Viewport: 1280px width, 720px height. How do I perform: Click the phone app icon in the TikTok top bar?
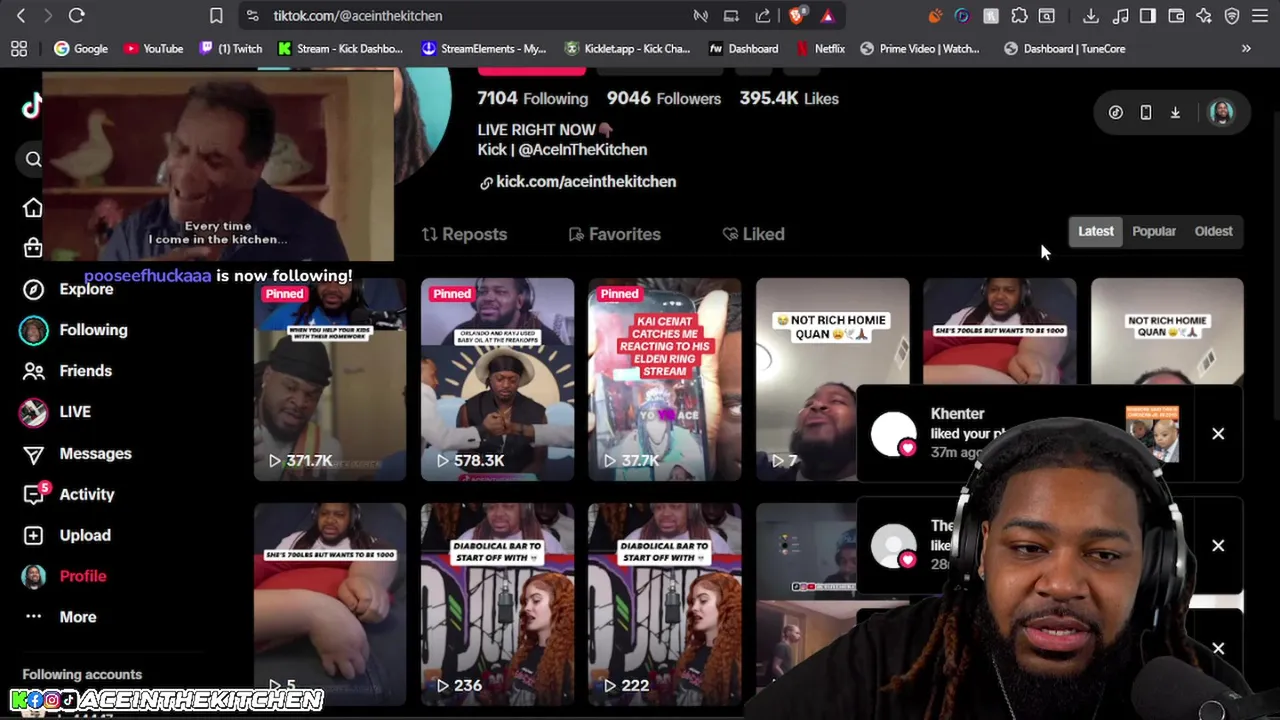1146,113
